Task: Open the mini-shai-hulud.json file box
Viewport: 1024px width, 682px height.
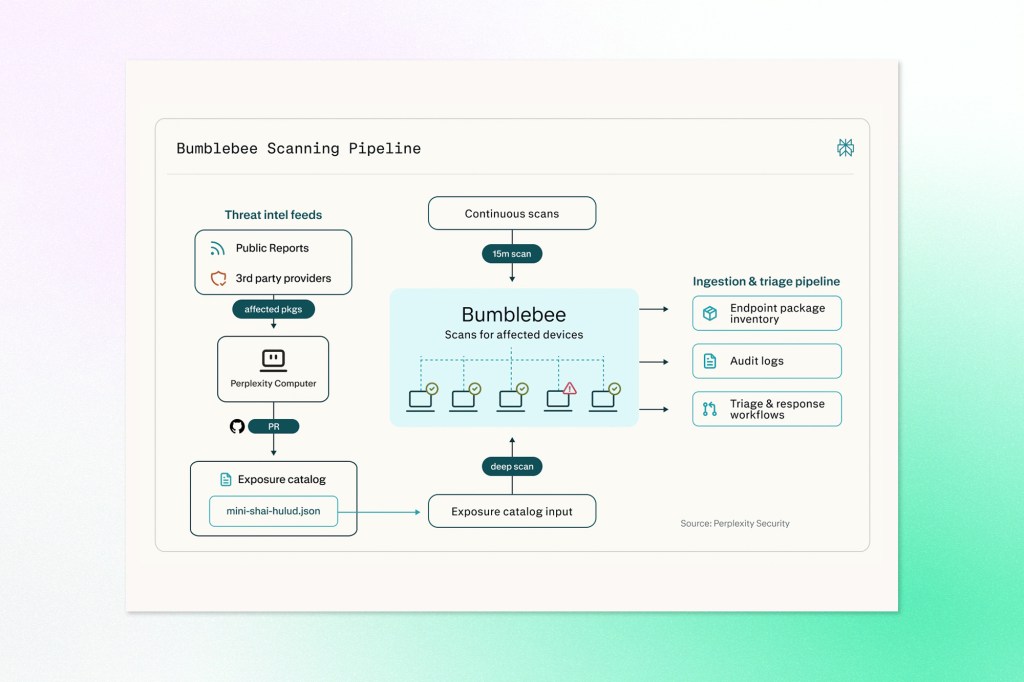Action: [274, 511]
